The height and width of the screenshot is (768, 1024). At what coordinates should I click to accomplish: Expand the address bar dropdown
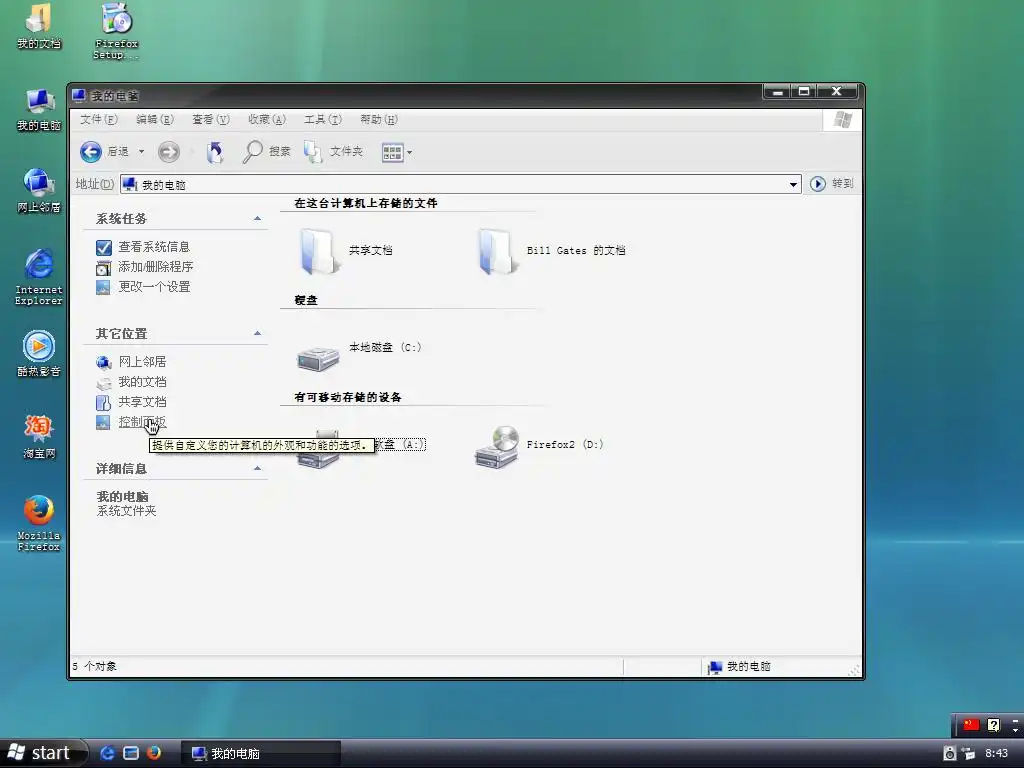(x=793, y=184)
